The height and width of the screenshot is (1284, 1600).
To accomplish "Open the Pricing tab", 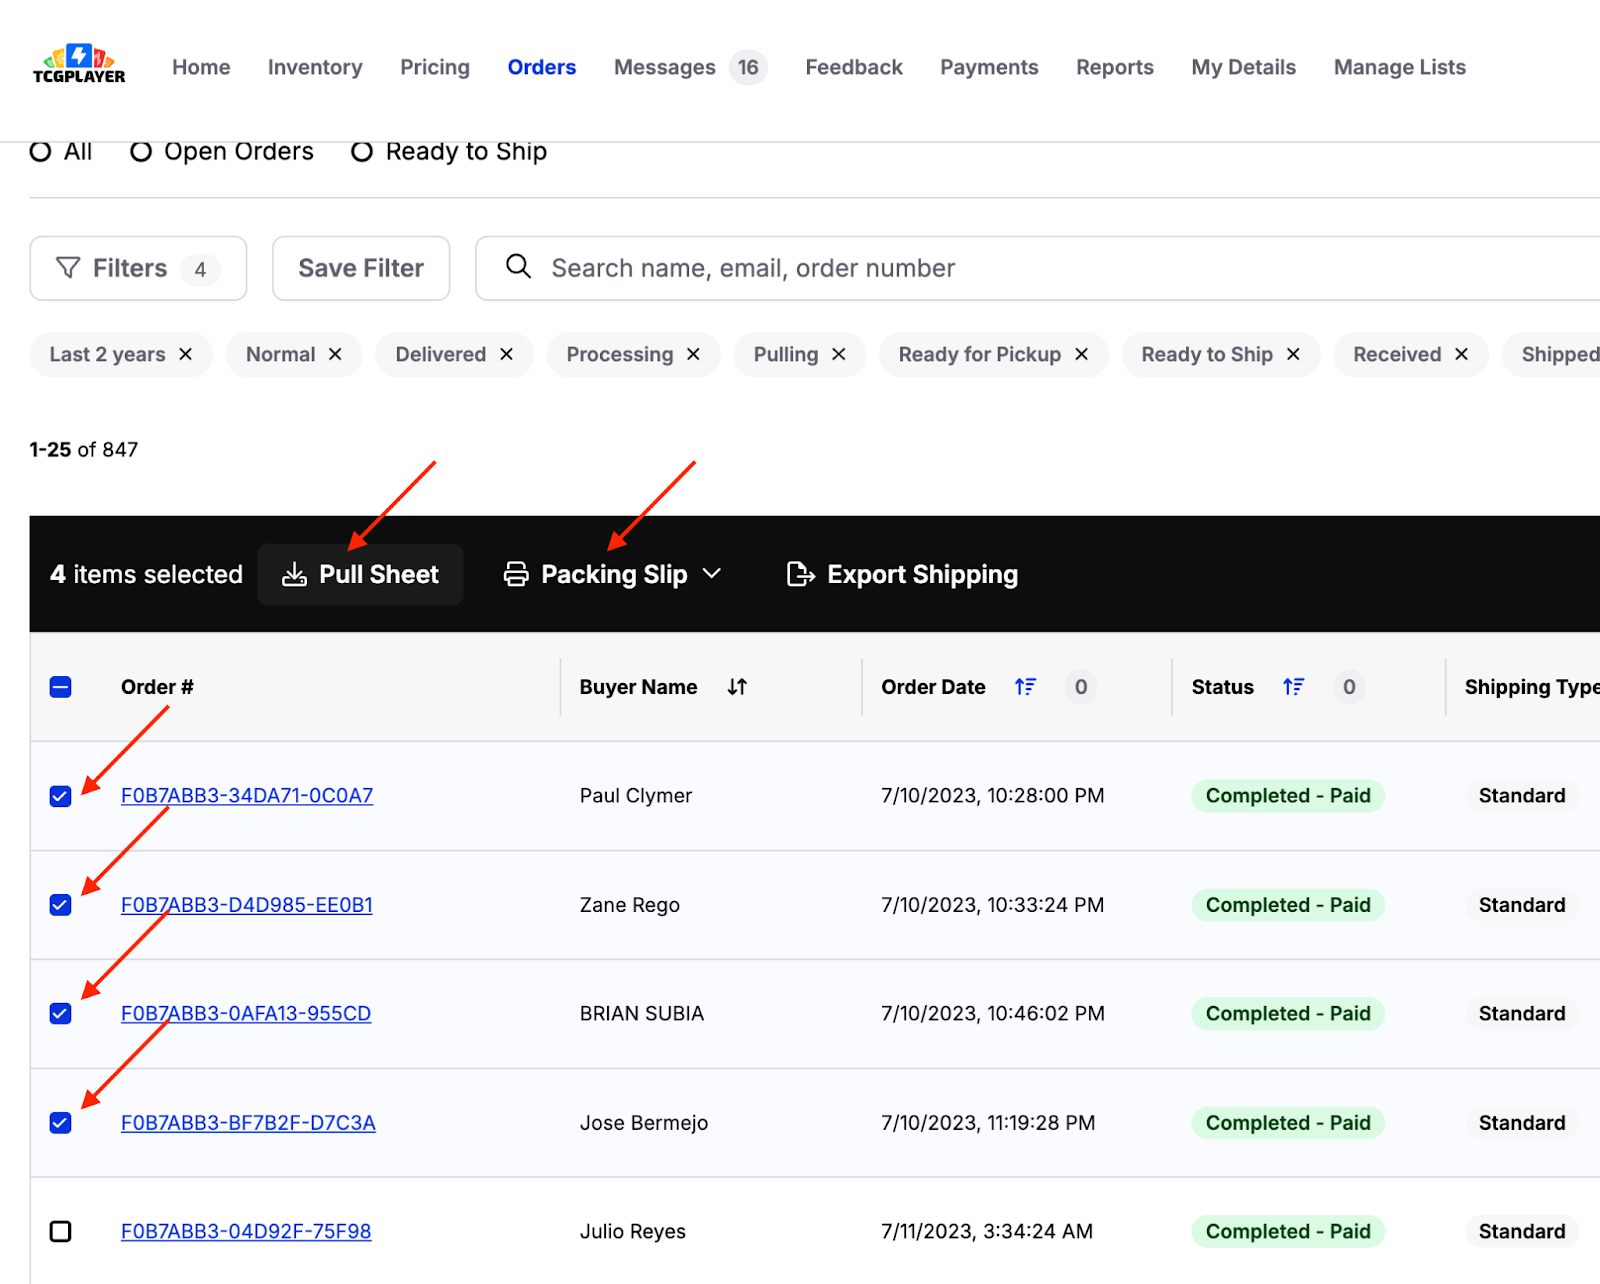I will 435,67.
